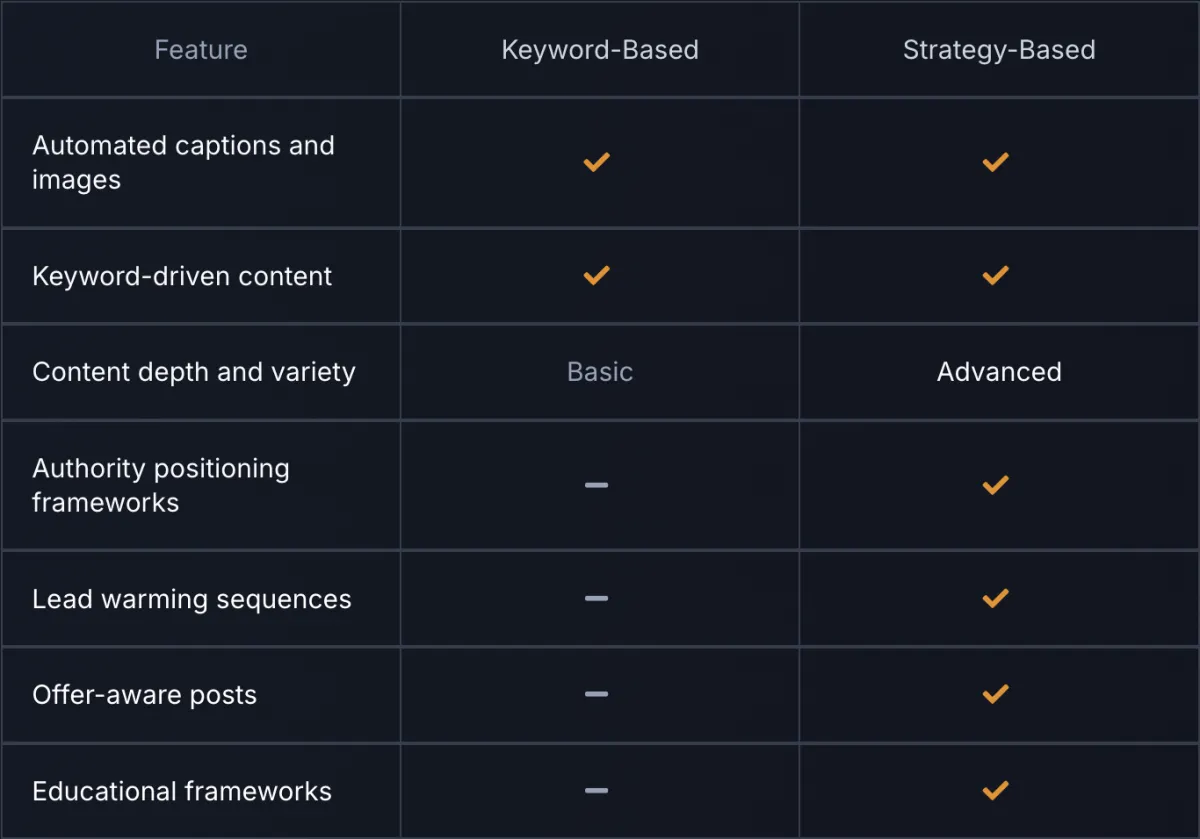Viewport: 1200px width, 839px height.
Task: Click the Strategy-Based checkmark for Offer-aware posts
Action: click(995, 694)
